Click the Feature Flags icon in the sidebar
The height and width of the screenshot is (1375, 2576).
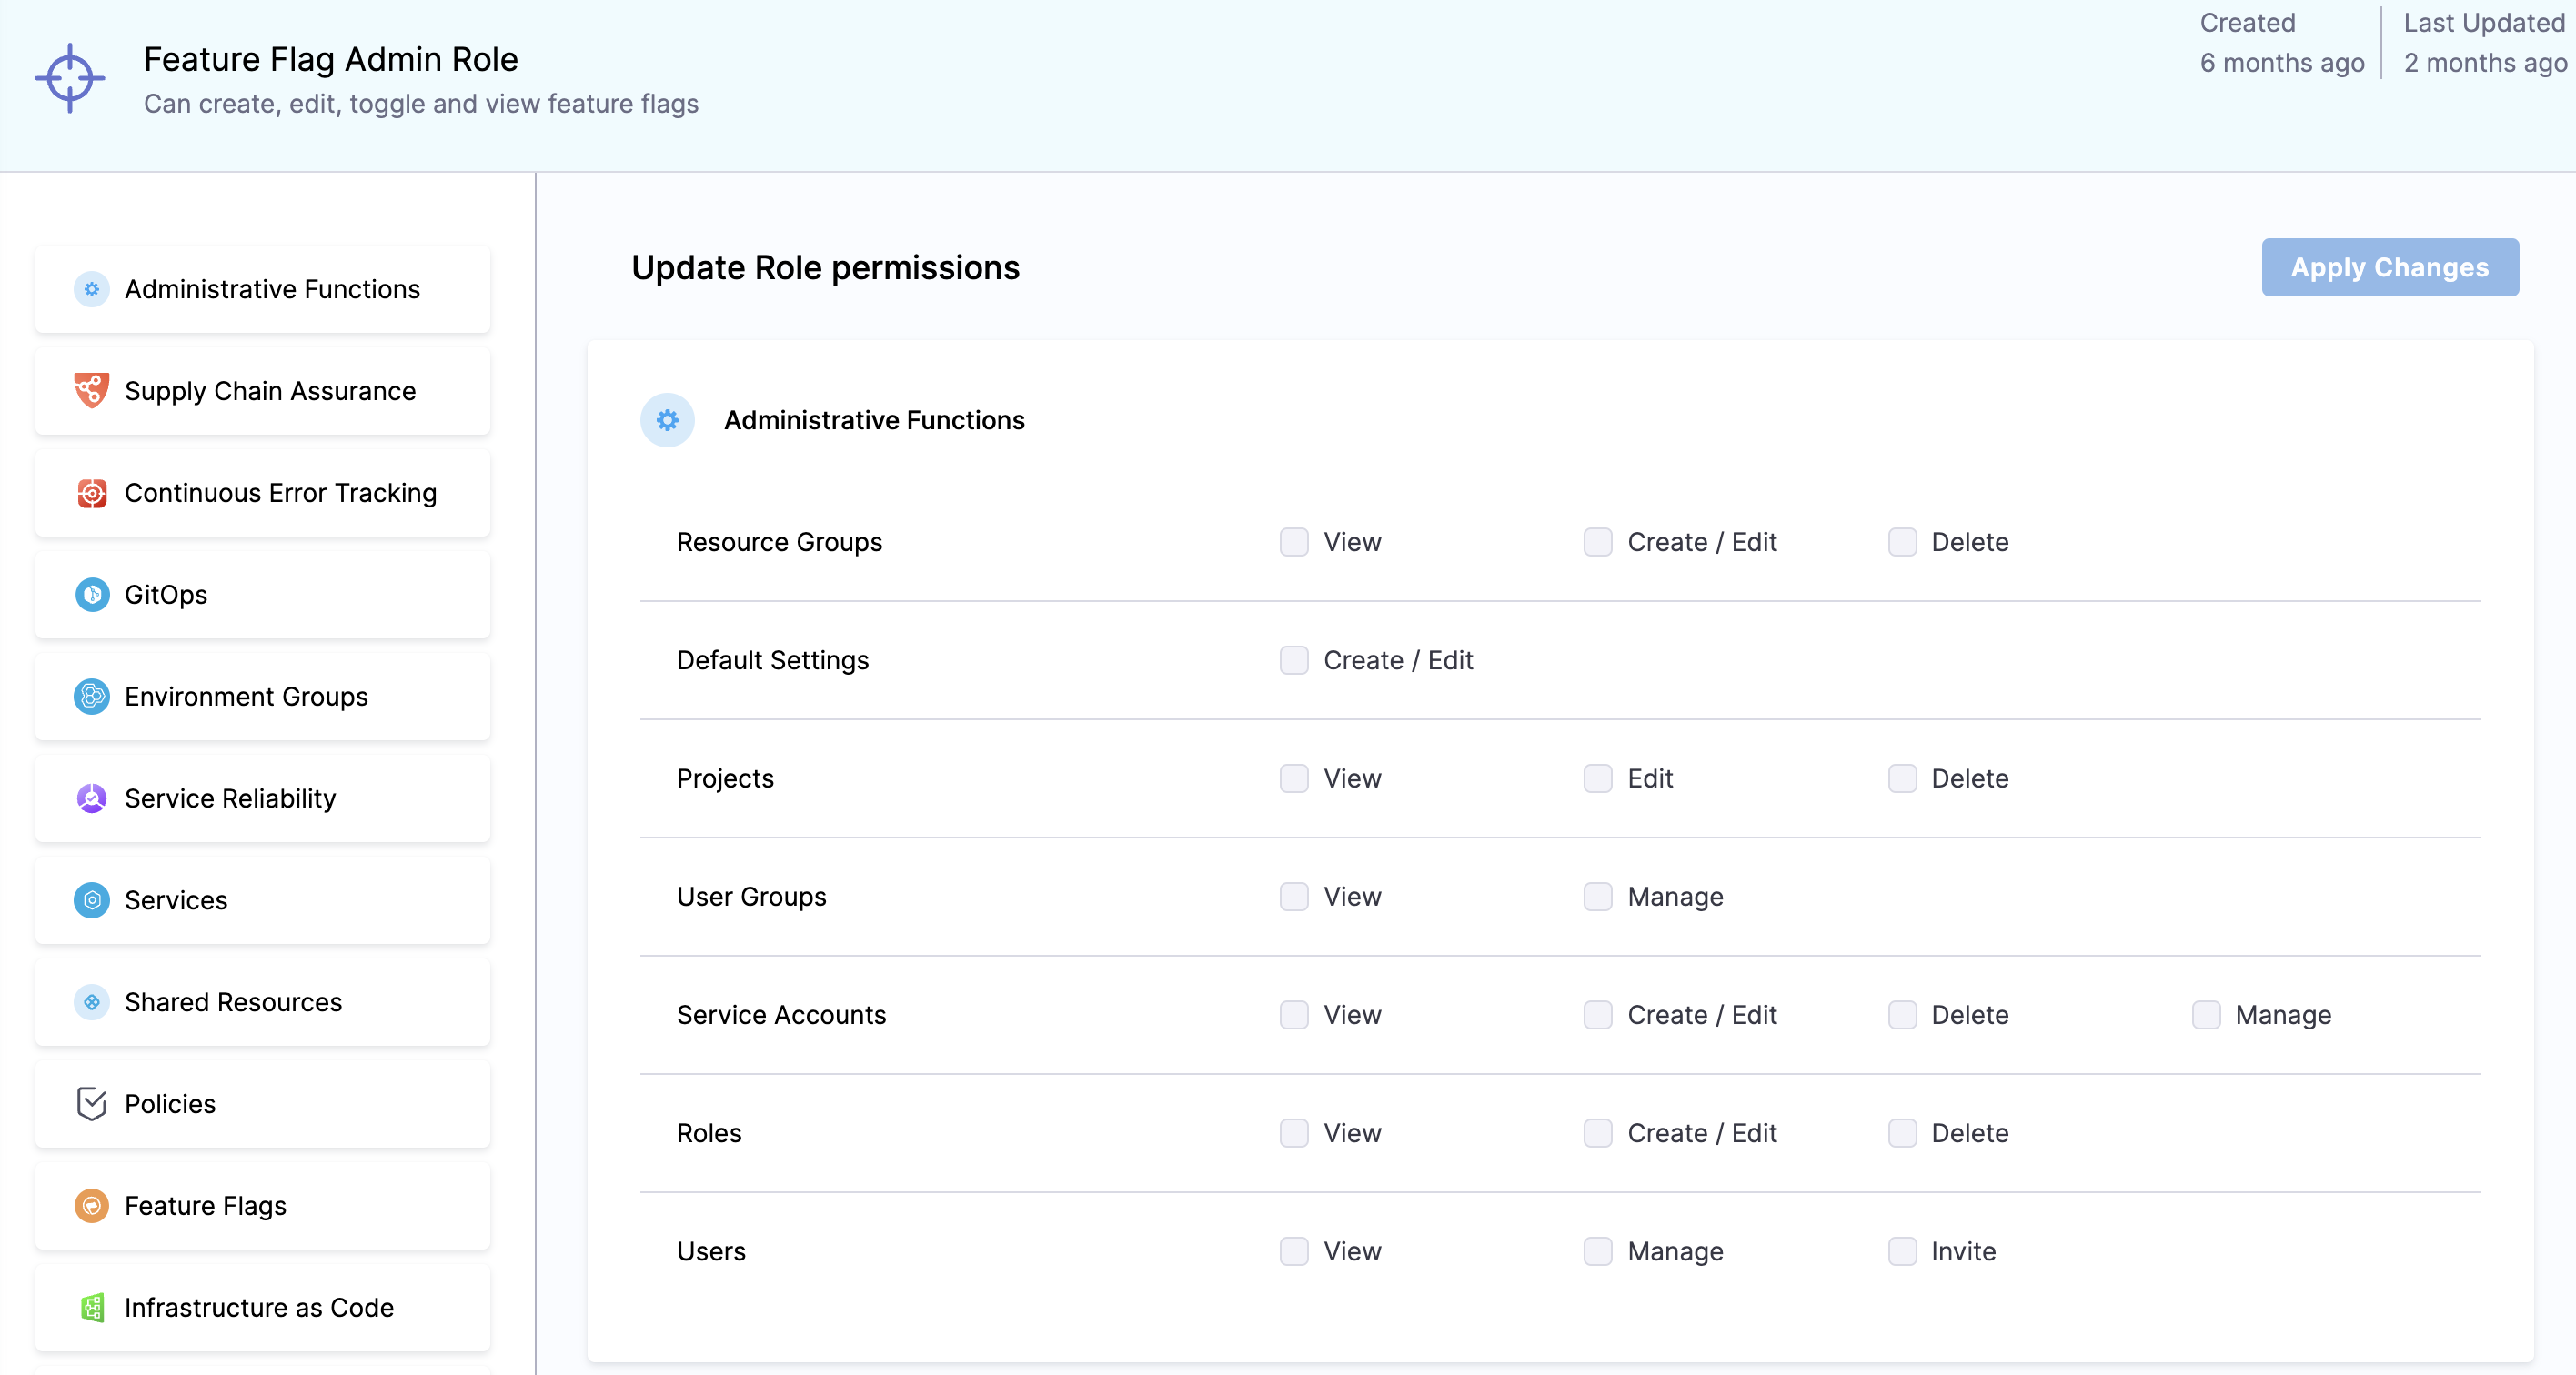91,1206
